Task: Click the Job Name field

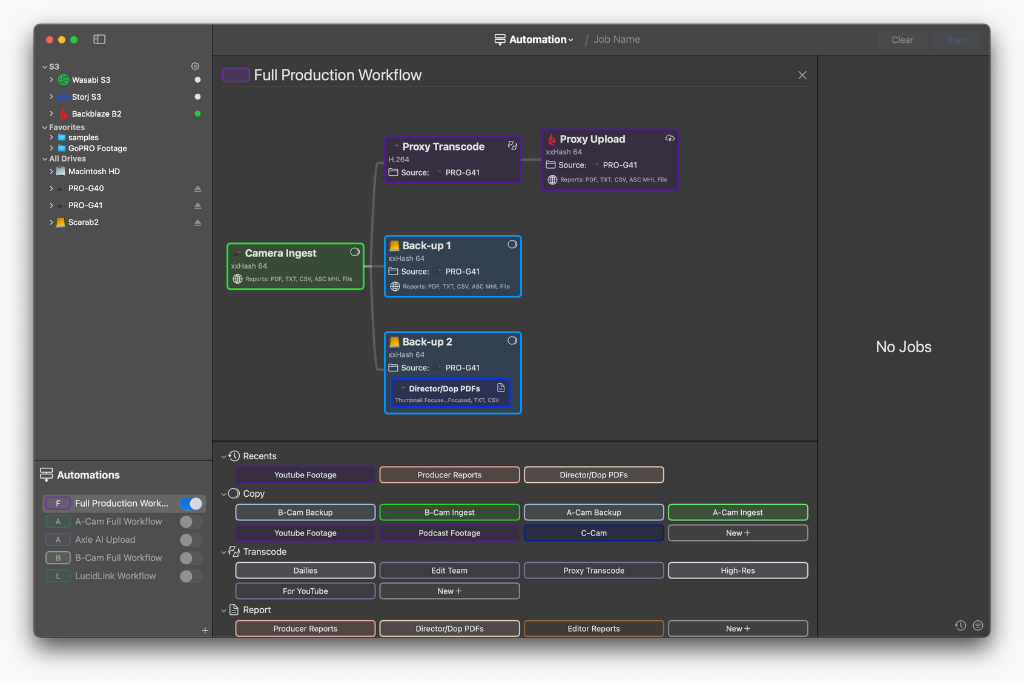Action: (616, 39)
